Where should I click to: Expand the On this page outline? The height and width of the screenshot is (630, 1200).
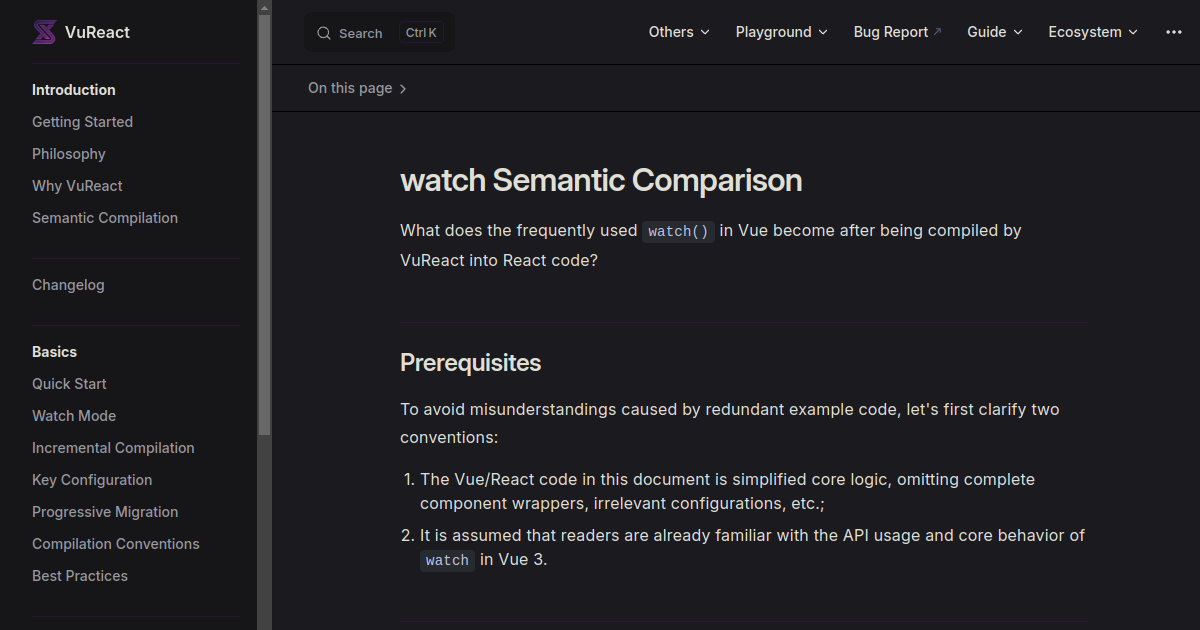(x=357, y=88)
